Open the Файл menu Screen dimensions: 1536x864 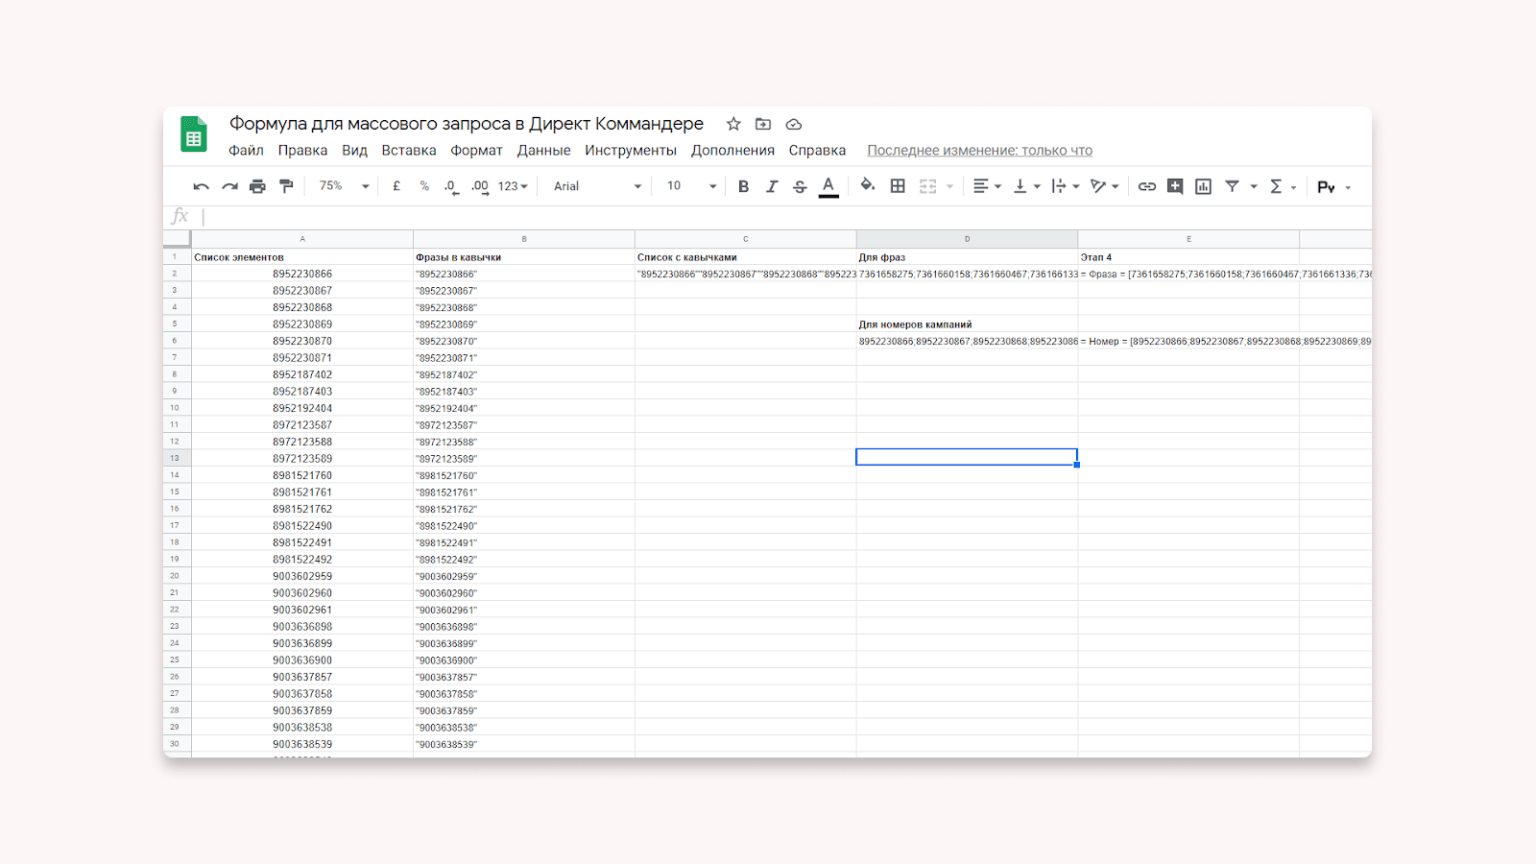click(x=246, y=150)
